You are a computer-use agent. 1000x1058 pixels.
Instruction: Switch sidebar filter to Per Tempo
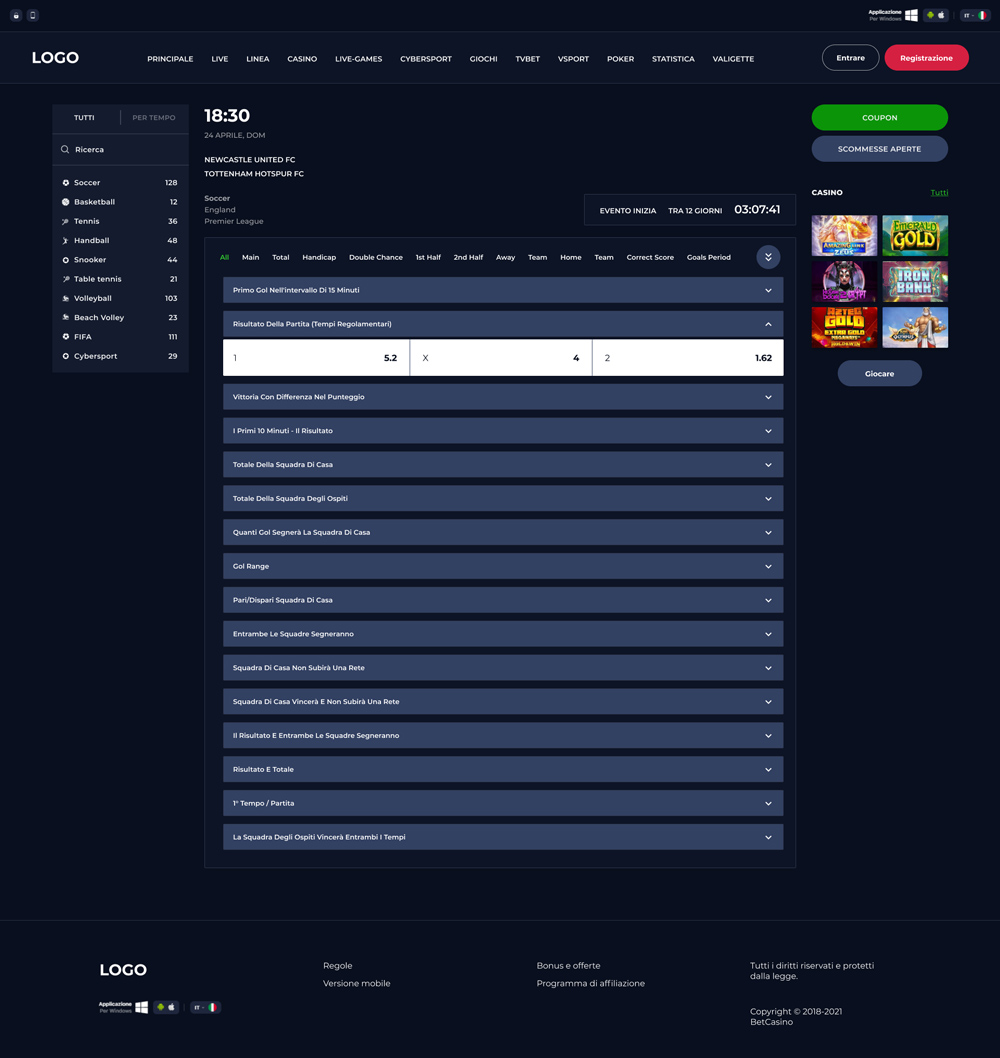click(153, 118)
